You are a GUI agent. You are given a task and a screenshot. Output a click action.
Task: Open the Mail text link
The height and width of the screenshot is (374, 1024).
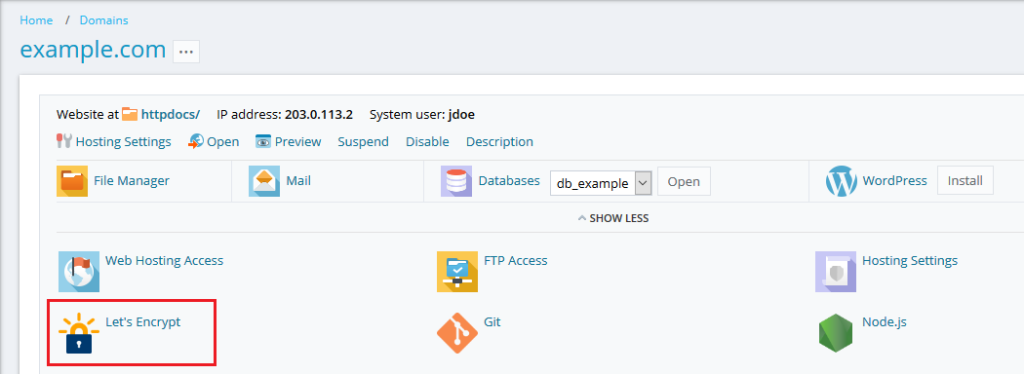tap(298, 181)
